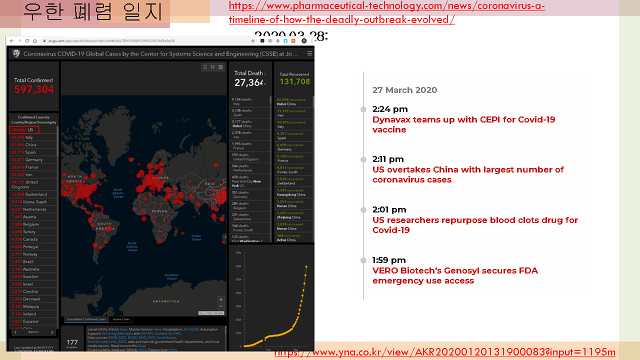Select Korea, South in confirmed cases list
Screen dimensions: 640x360
33,202
